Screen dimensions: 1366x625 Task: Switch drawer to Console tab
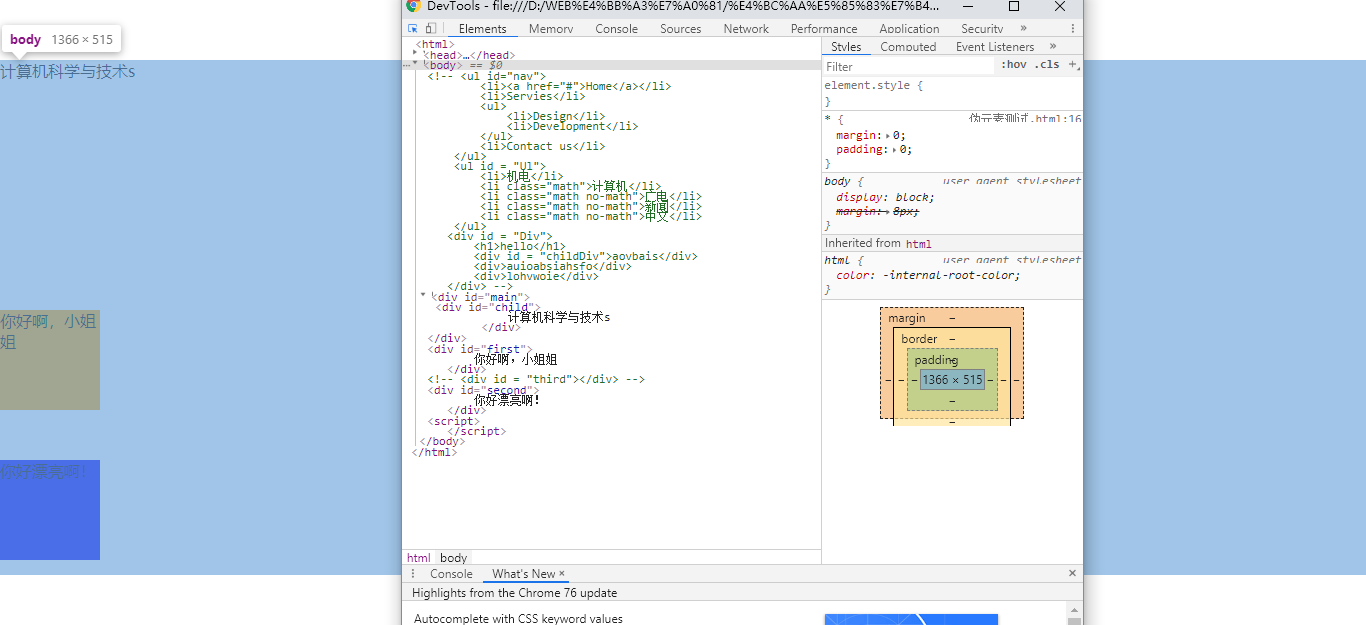tap(451, 573)
